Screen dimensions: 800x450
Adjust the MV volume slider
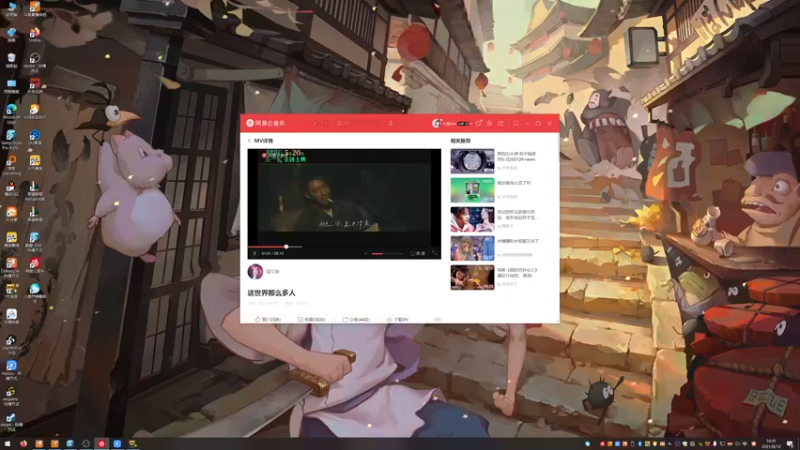pyautogui.click(x=387, y=254)
